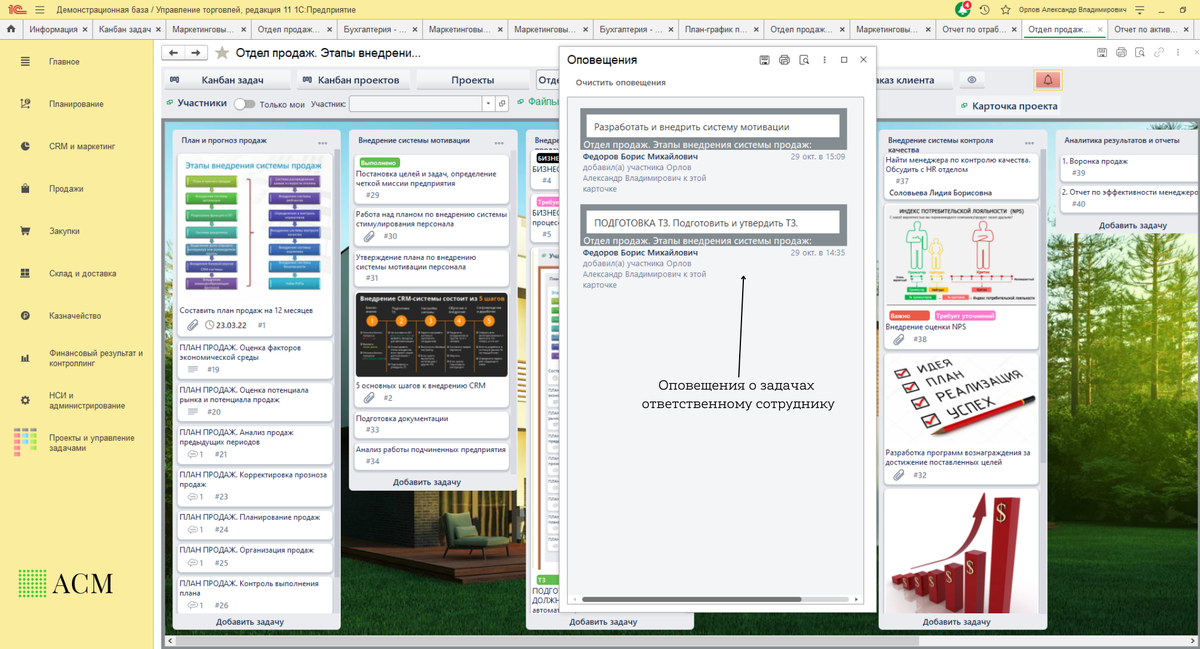The width and height of the screenshot is (1200, 649).
Task: Click the print icon in Оповещения window
Action: [x=784, y=60]
